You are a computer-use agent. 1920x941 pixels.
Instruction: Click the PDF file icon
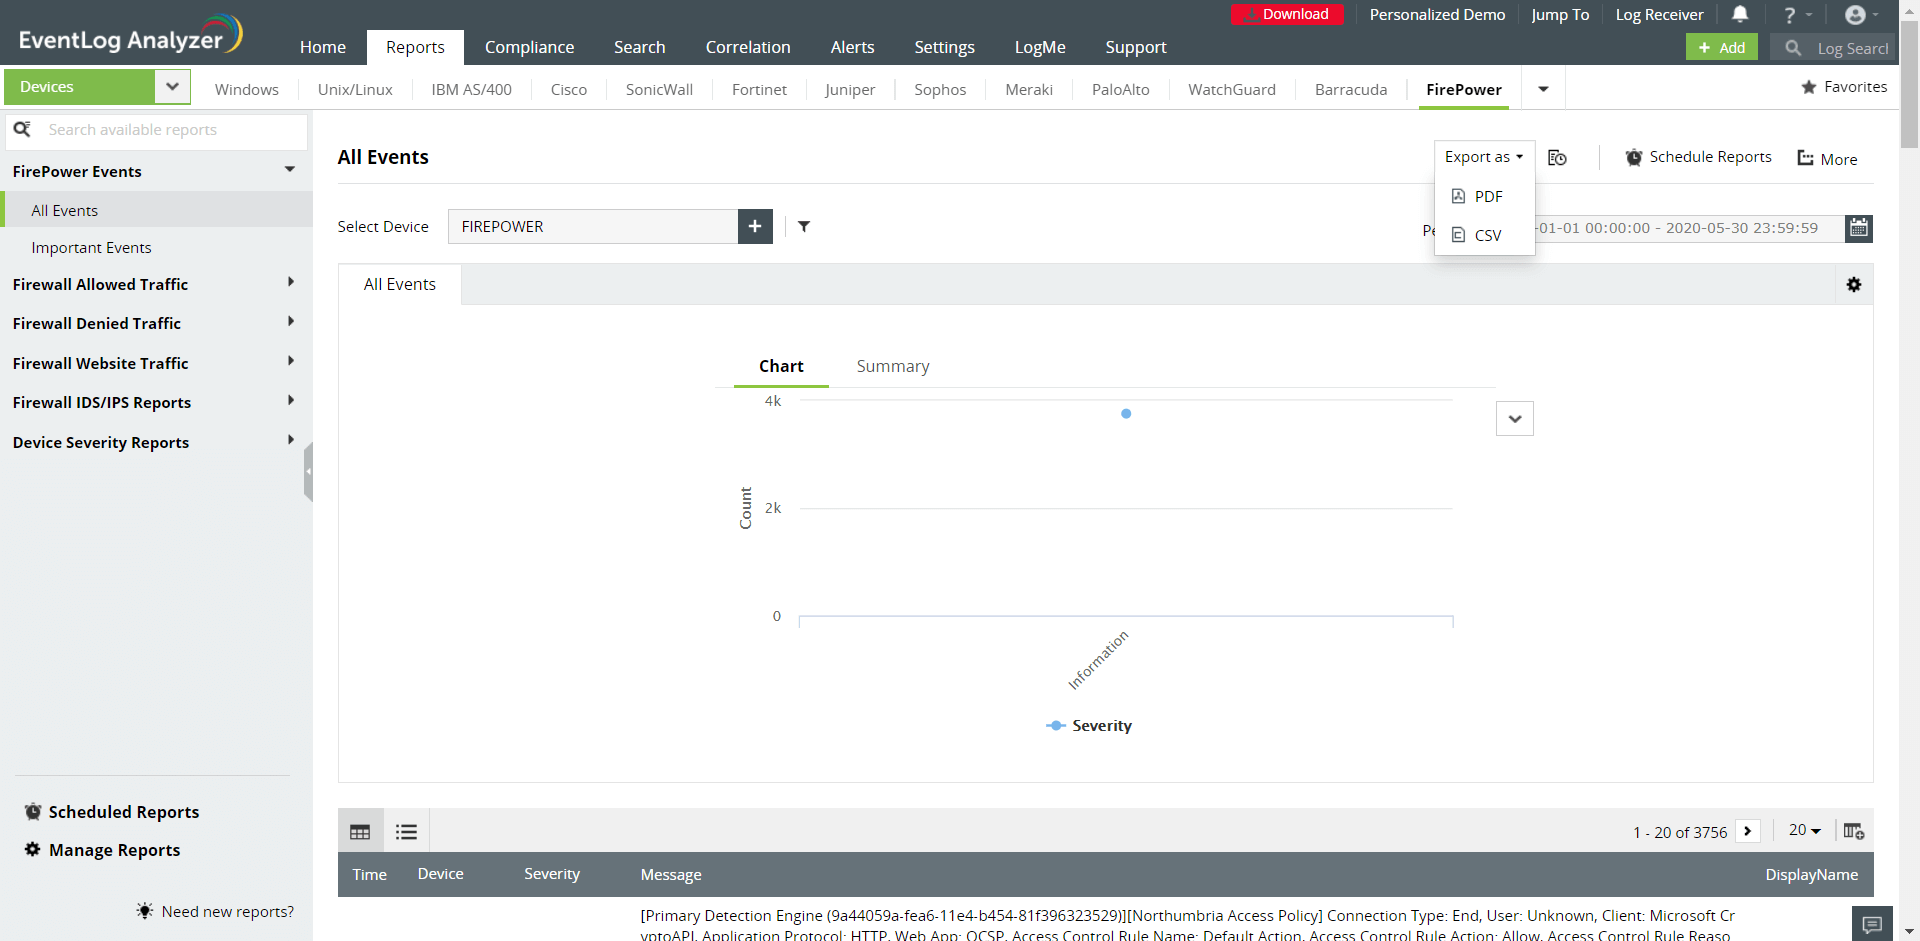pyautogui.click(x=1458, y=196)
